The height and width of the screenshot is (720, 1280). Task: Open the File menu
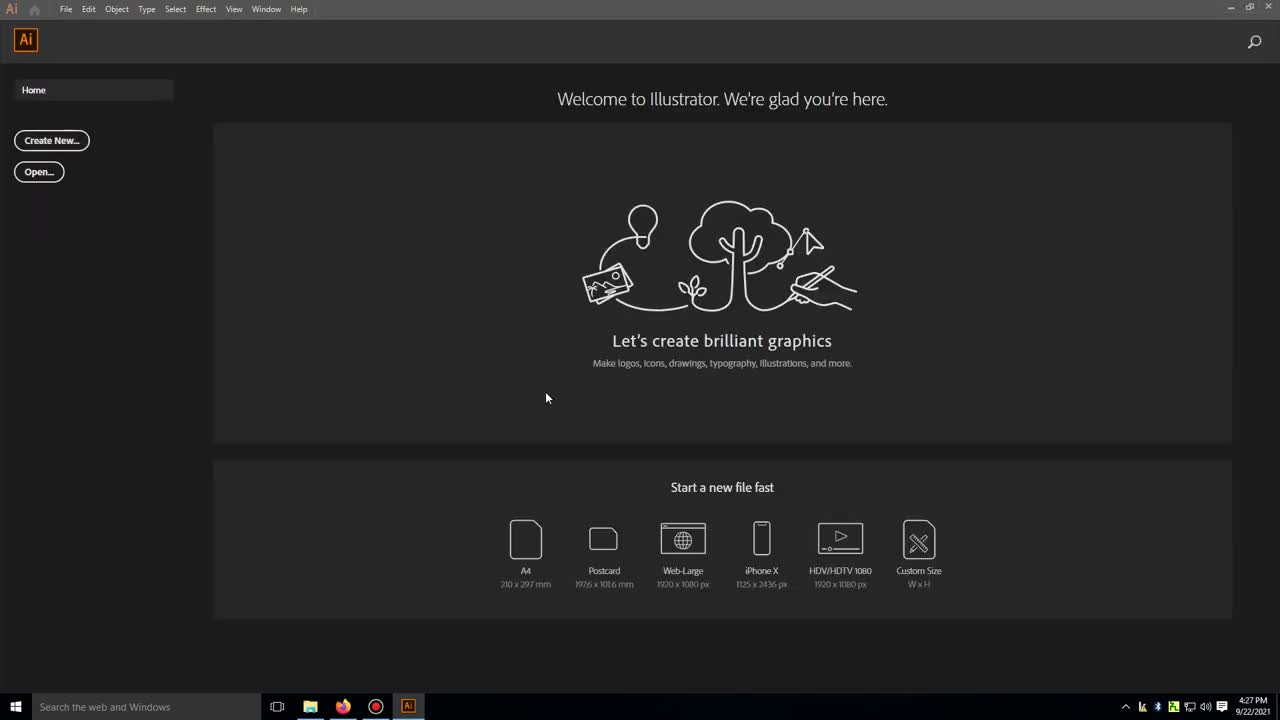(66, 9)
